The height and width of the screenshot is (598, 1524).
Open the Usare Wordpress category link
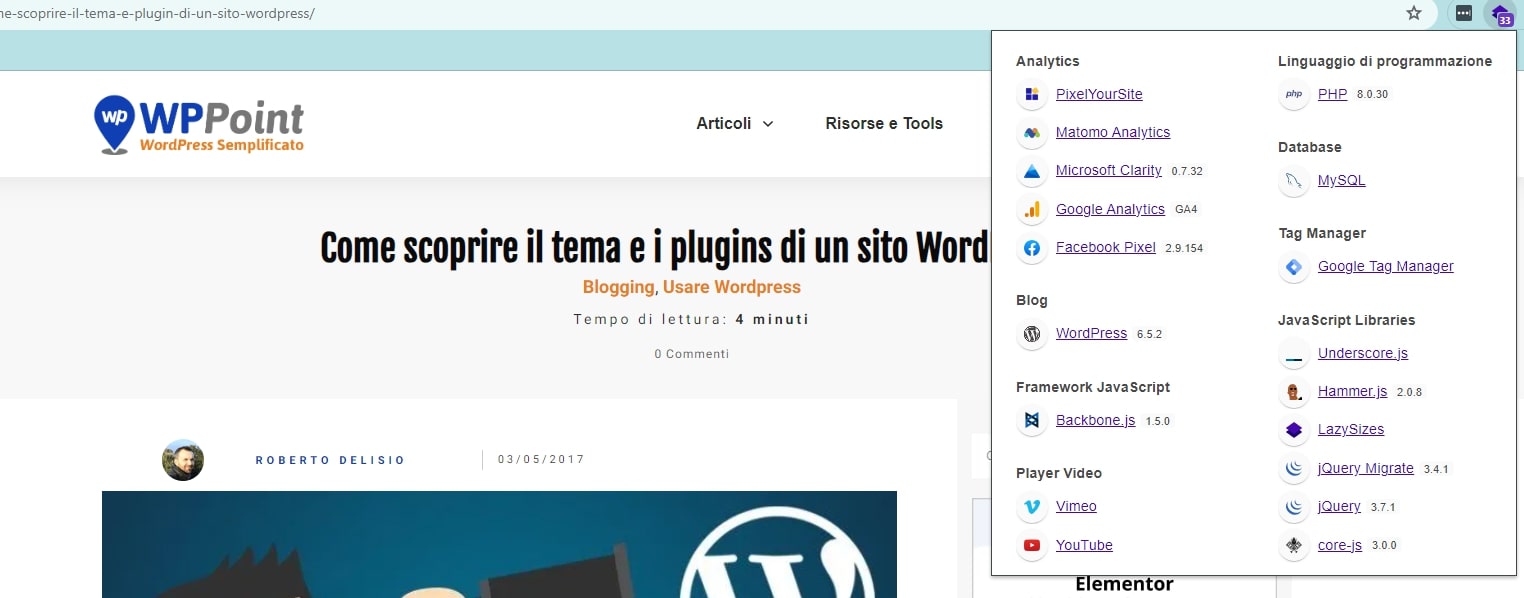(x=731, y=287)
